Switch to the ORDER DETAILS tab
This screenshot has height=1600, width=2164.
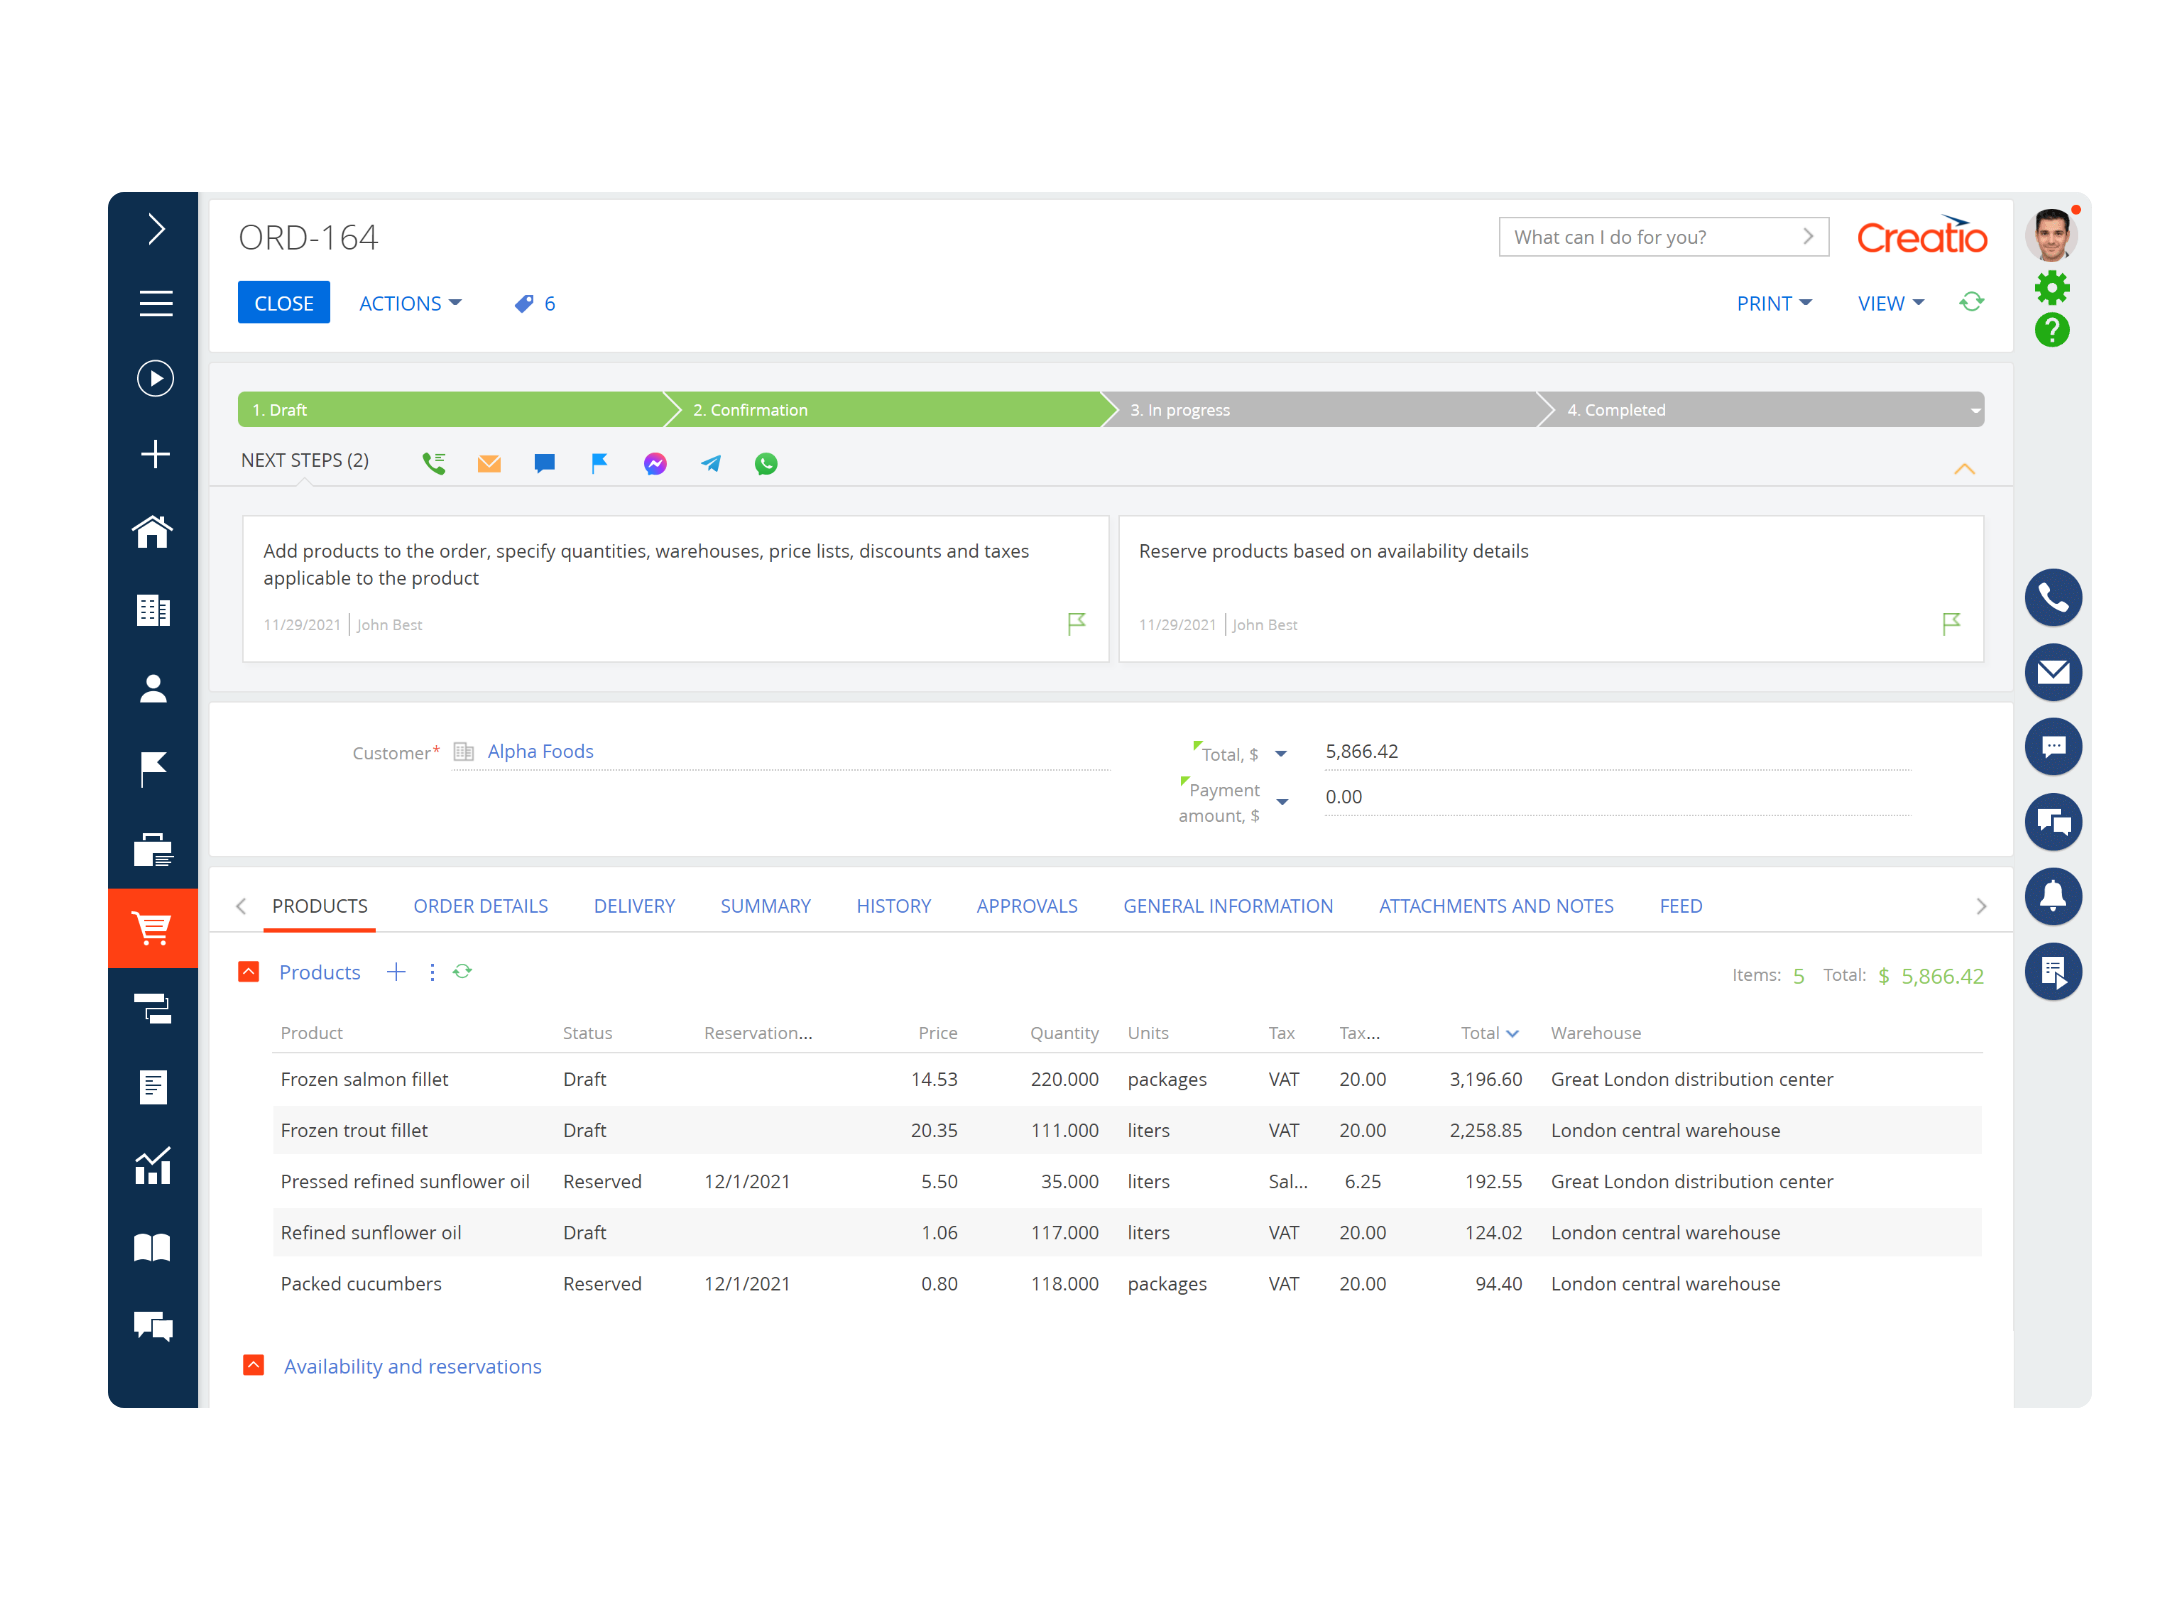click(480, 906)
